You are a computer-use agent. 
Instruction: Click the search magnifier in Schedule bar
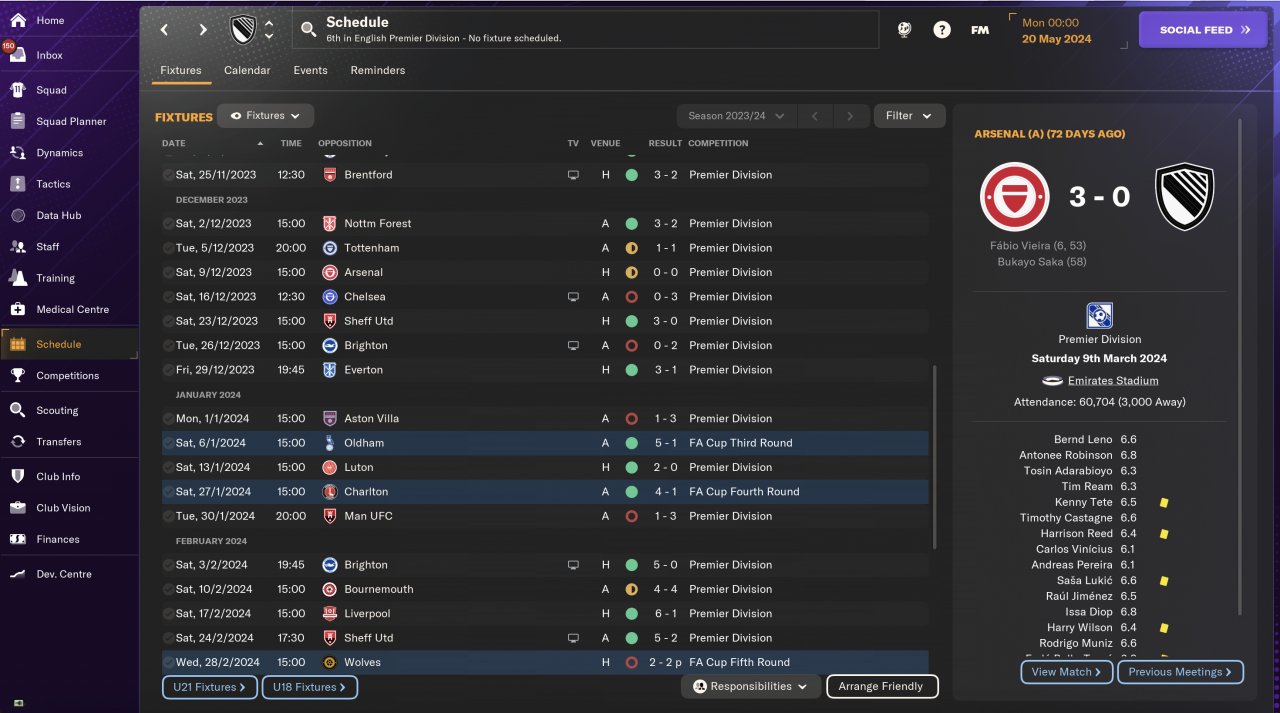click(308, 30)
